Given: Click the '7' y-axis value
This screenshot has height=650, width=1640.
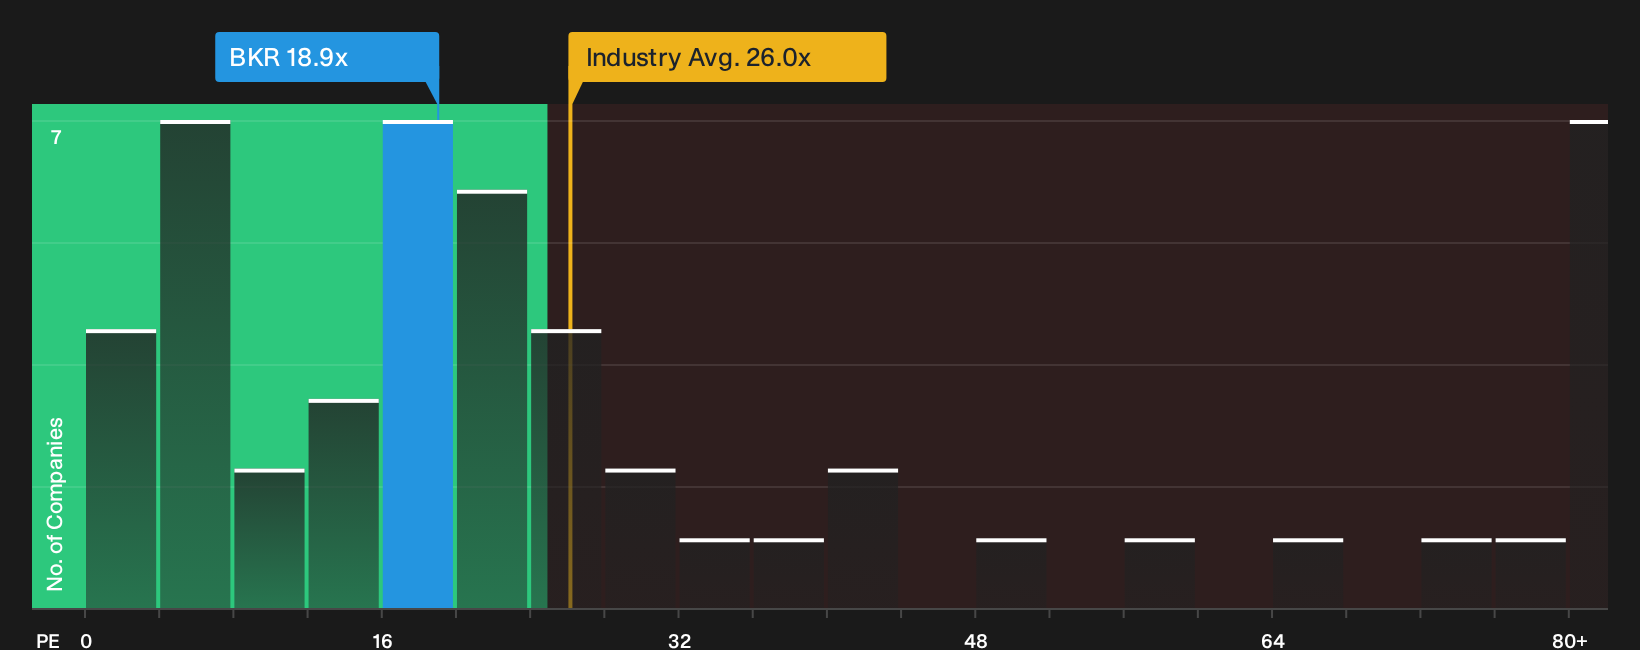Looking at the screenshot, I should [x=56, y=138].
